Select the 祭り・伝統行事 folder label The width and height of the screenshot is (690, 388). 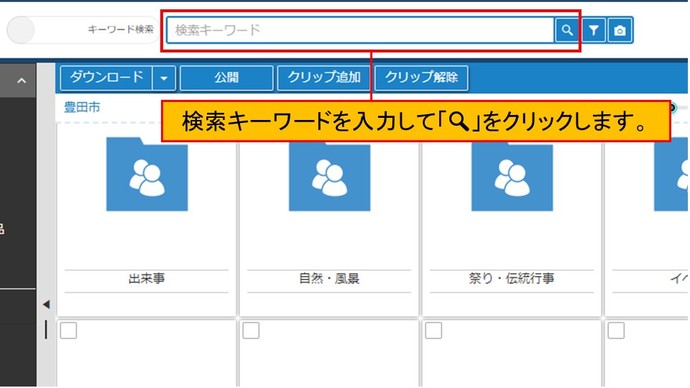[x=512, y=278]
